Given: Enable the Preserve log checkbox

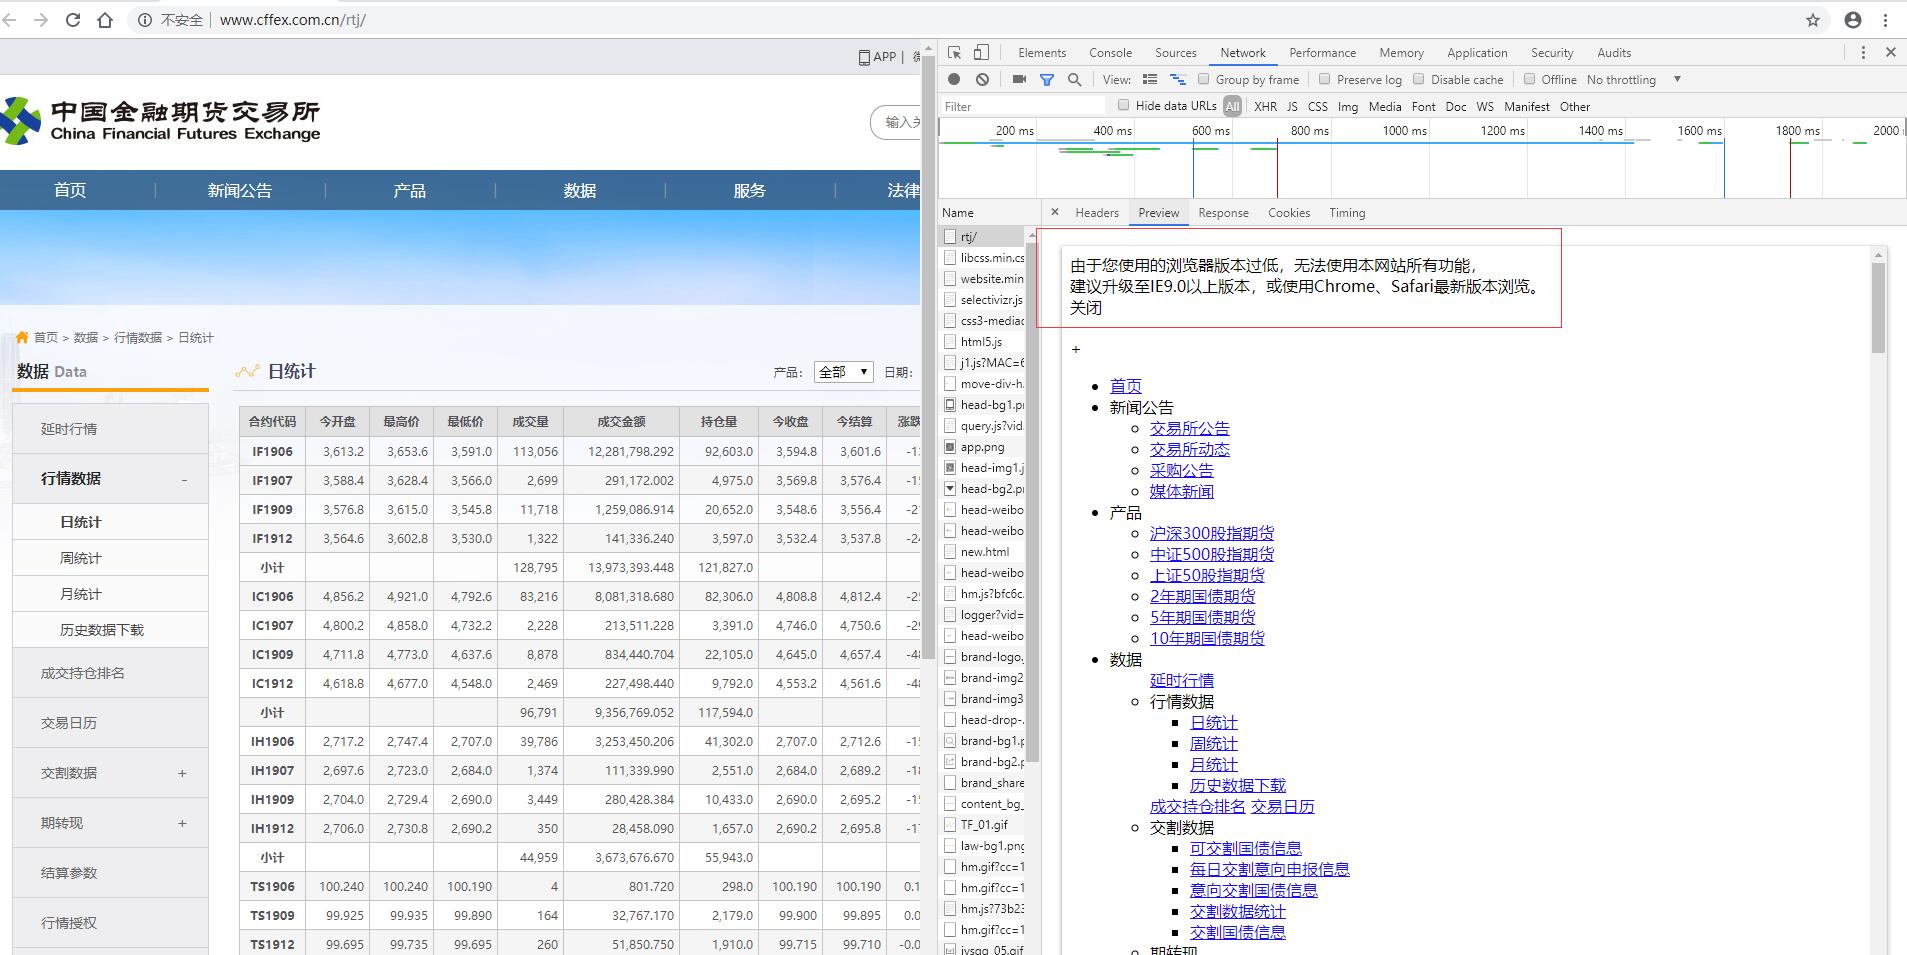Looking at the screenshot, I should pyautogui.click(x=1325, y=79).
